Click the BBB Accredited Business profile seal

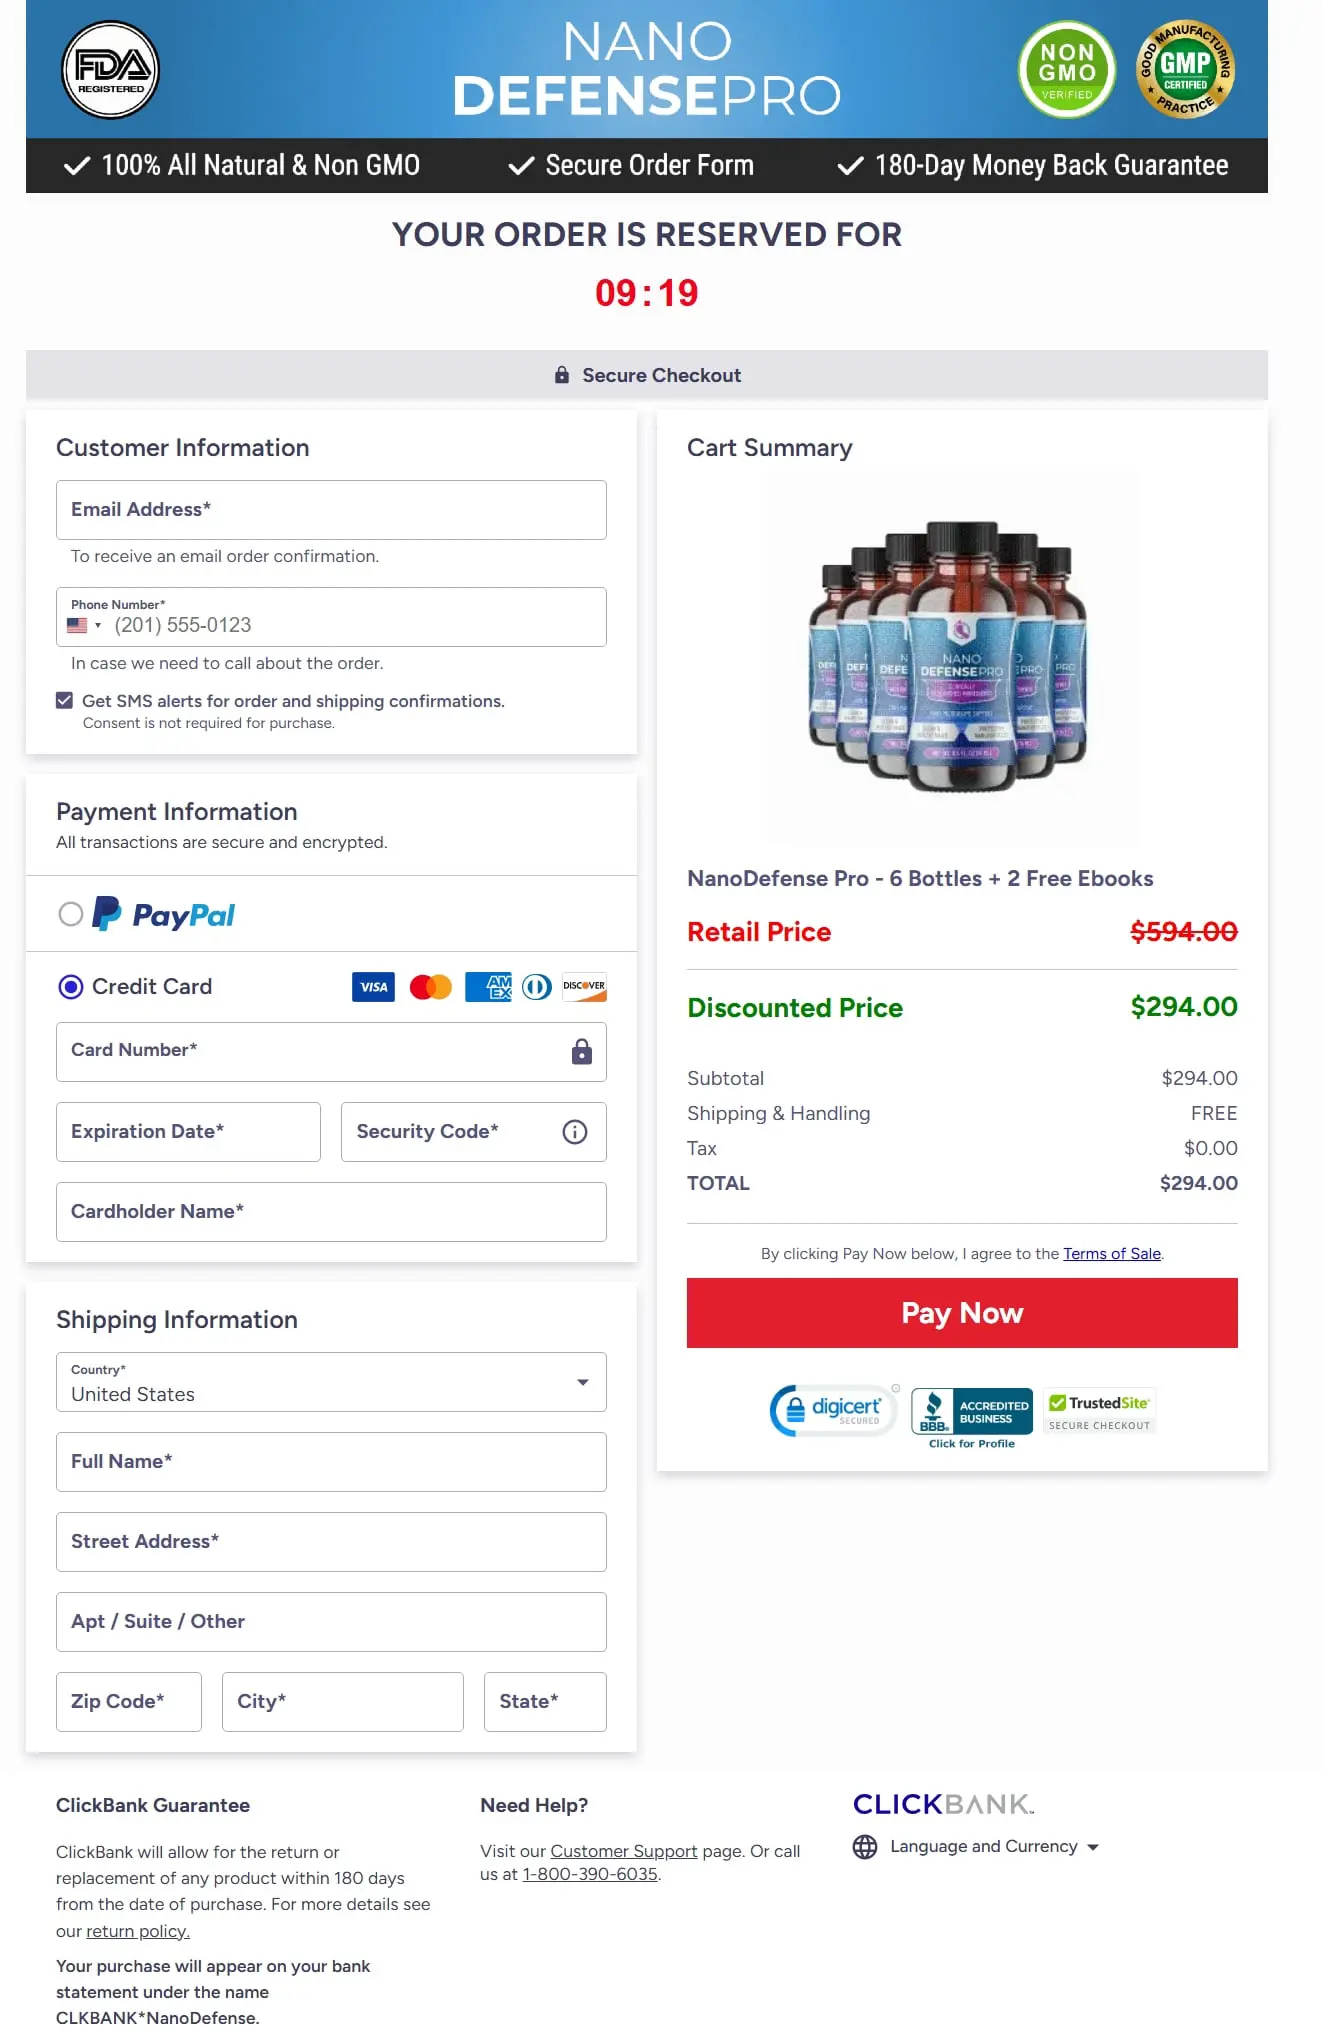tap(970, 1410)
